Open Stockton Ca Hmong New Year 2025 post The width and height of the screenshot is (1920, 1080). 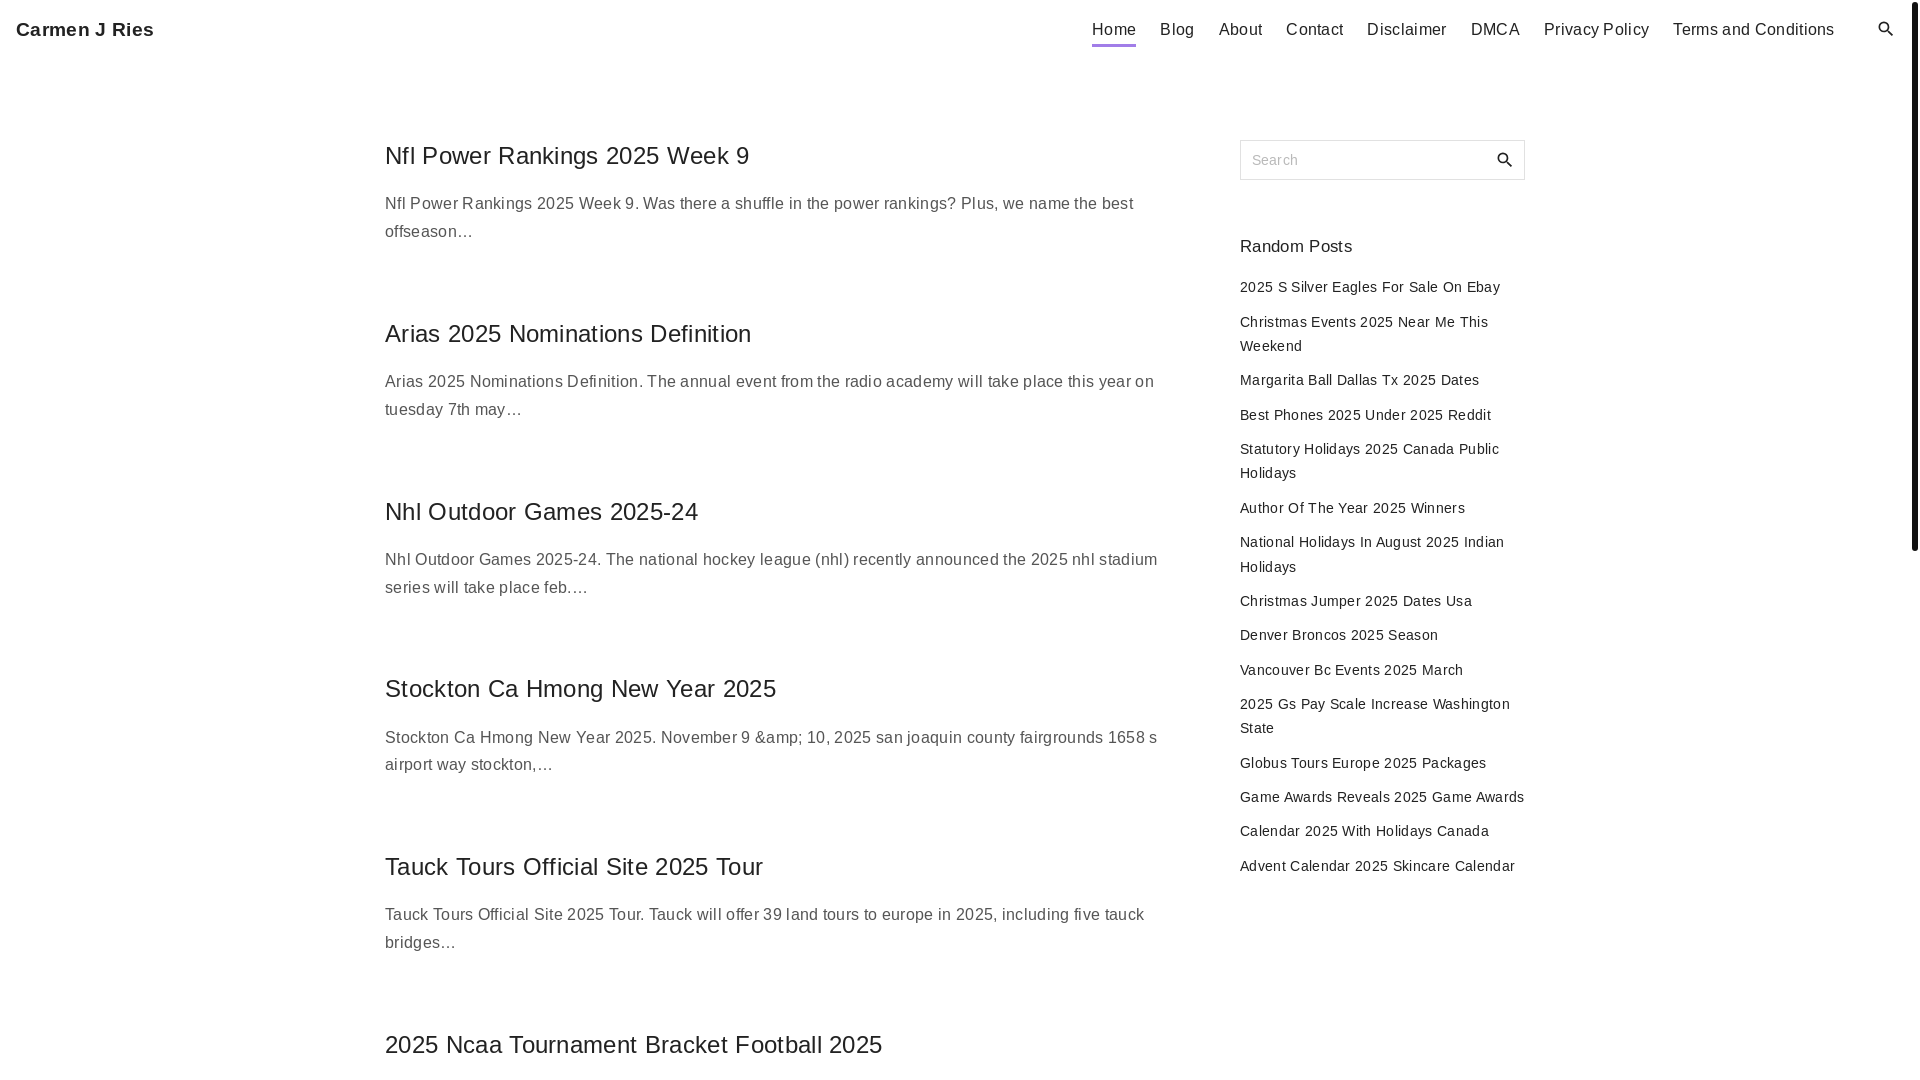(x=580, y=689)
